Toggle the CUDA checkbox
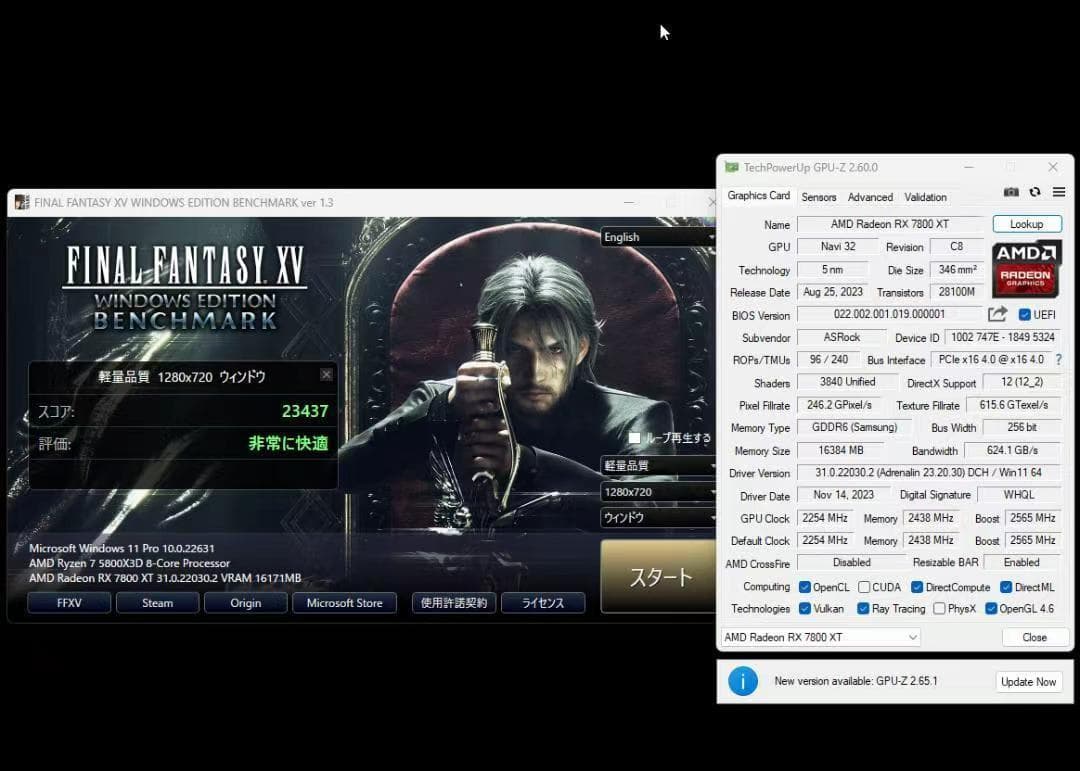1080x771 pixels. tap(862, 587)
